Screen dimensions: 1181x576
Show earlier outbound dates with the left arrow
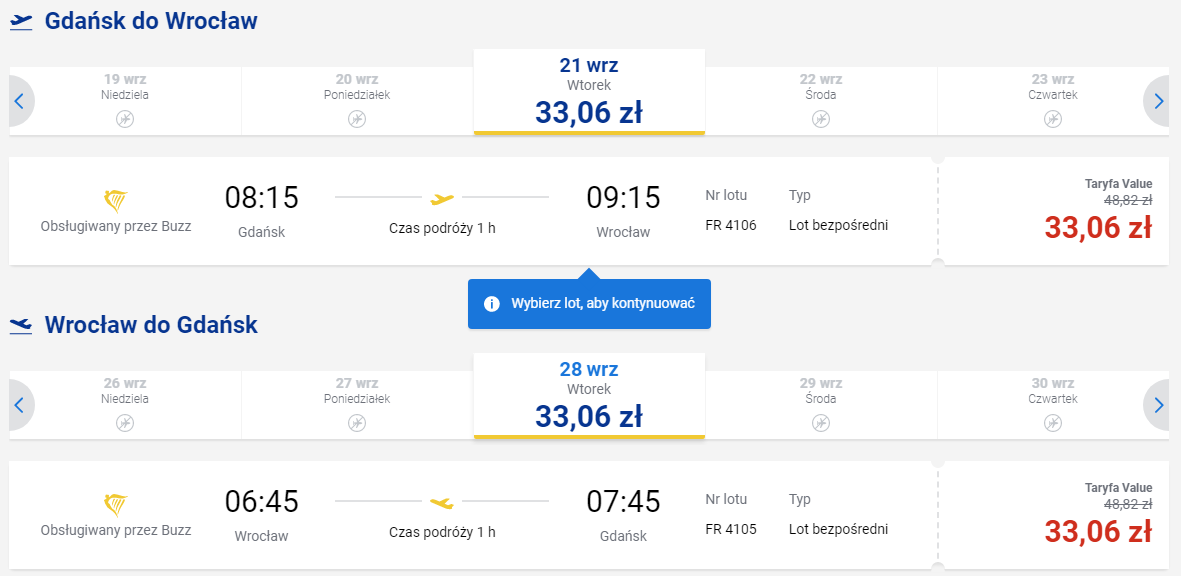tap(20, 101)
